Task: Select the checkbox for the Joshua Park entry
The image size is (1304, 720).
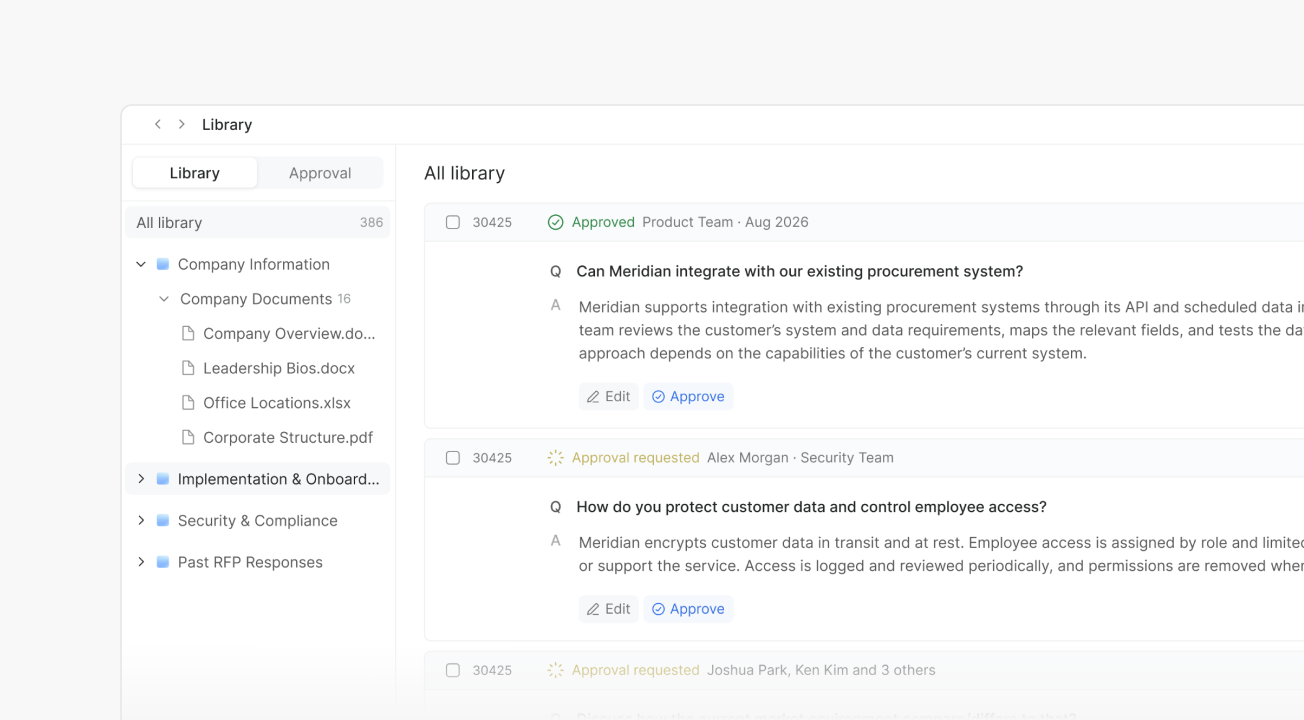Action: point(453,670)
